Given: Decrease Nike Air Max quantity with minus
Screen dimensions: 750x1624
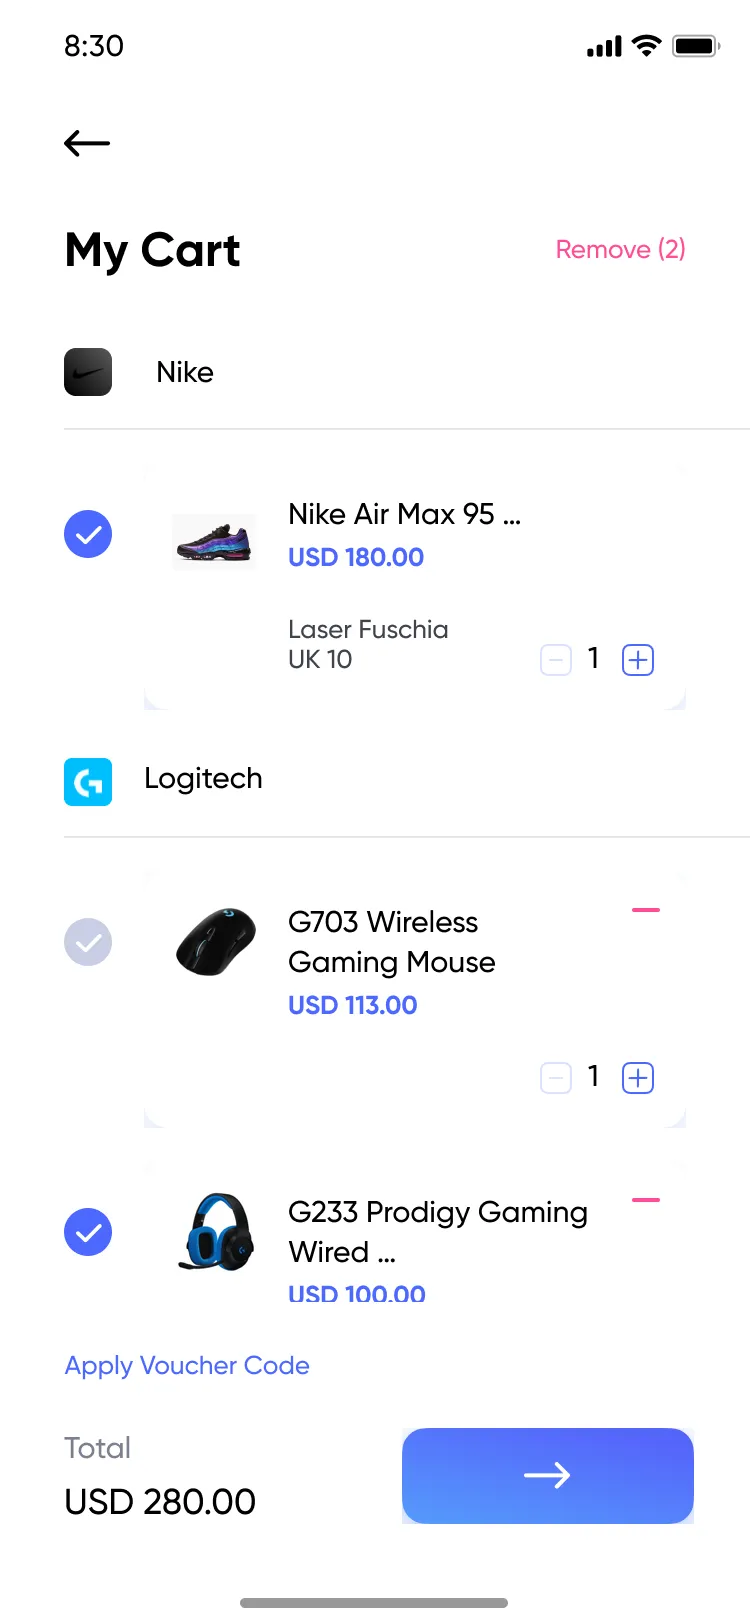Looking at the screenshot, I should pyautogui.click(x=556, y=660).
